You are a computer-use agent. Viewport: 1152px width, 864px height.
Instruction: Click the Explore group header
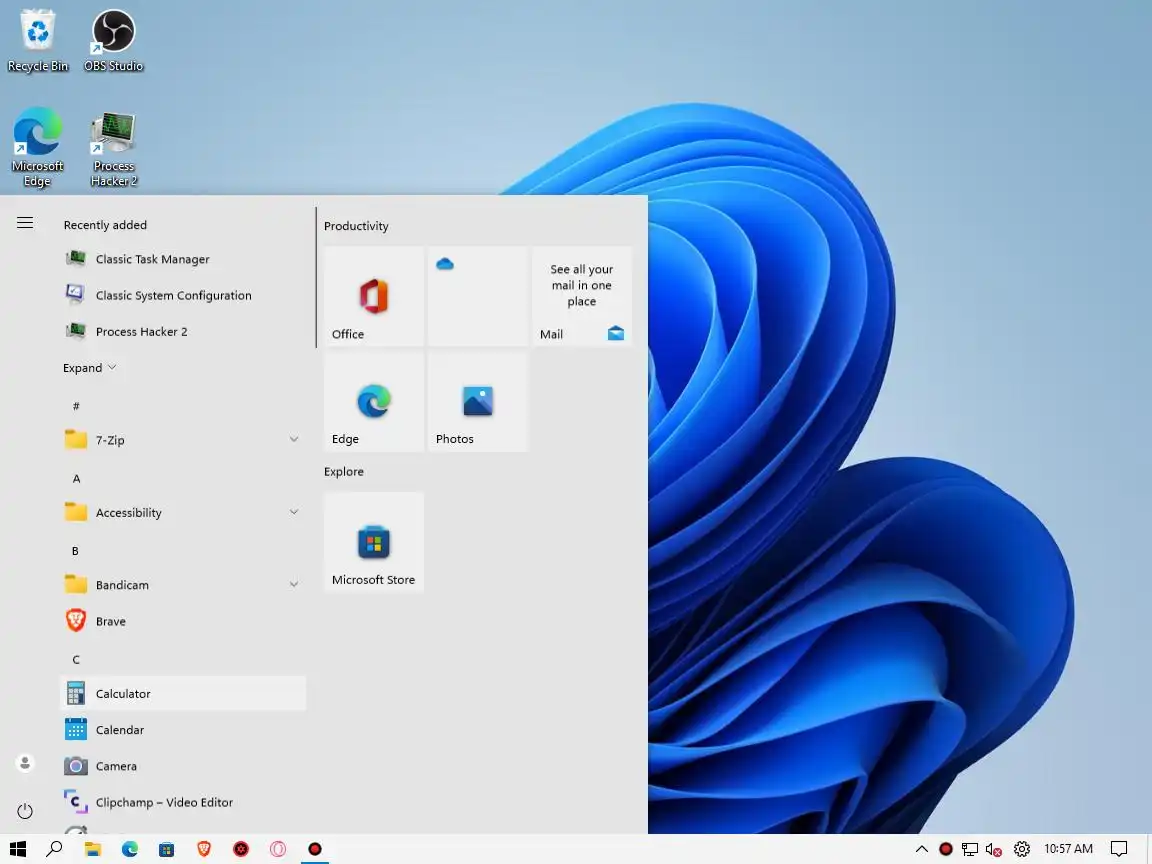(x=344, y=472)
